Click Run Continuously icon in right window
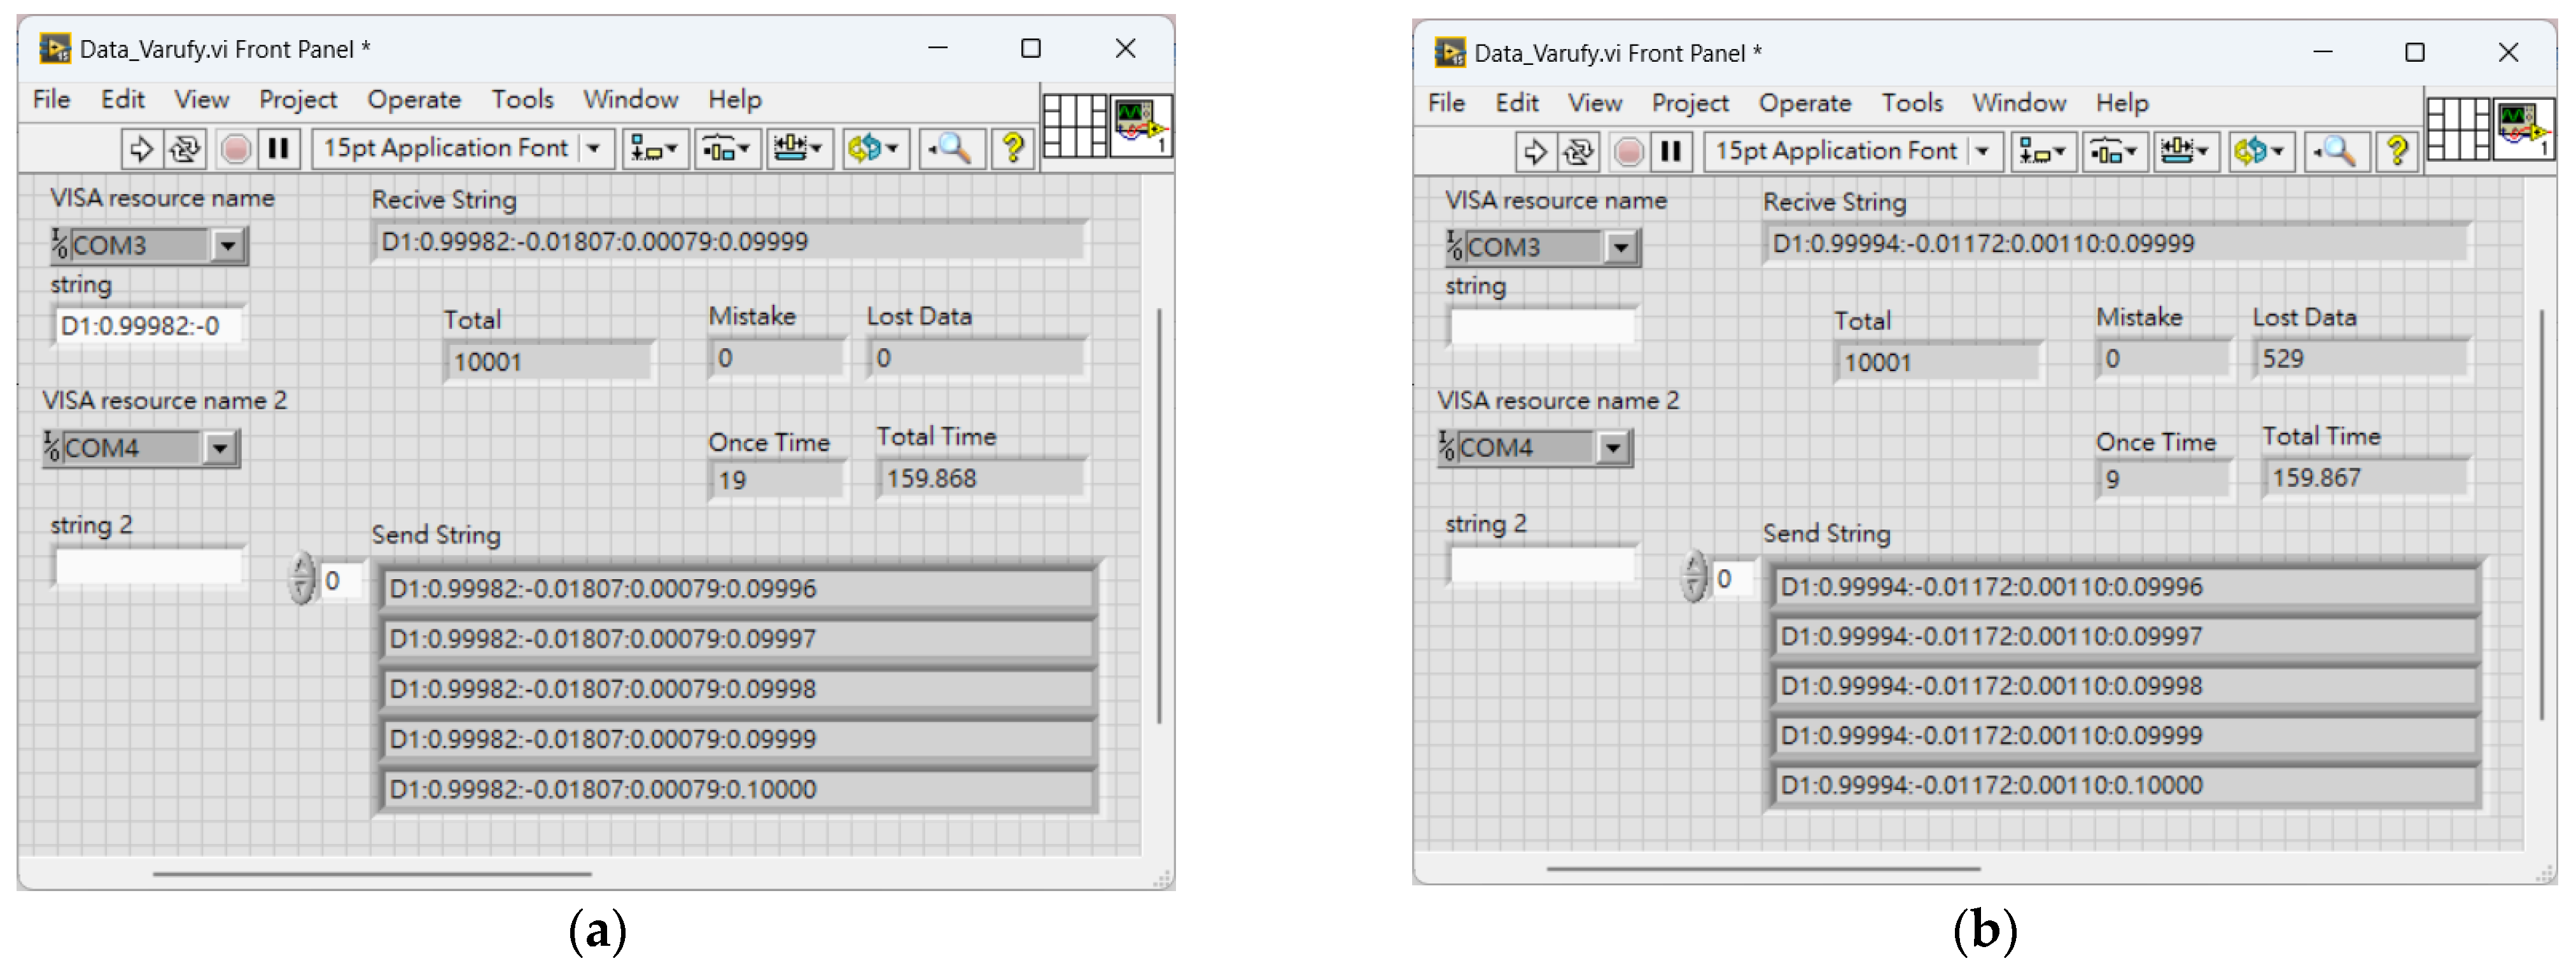 [x=1578, y=152]
